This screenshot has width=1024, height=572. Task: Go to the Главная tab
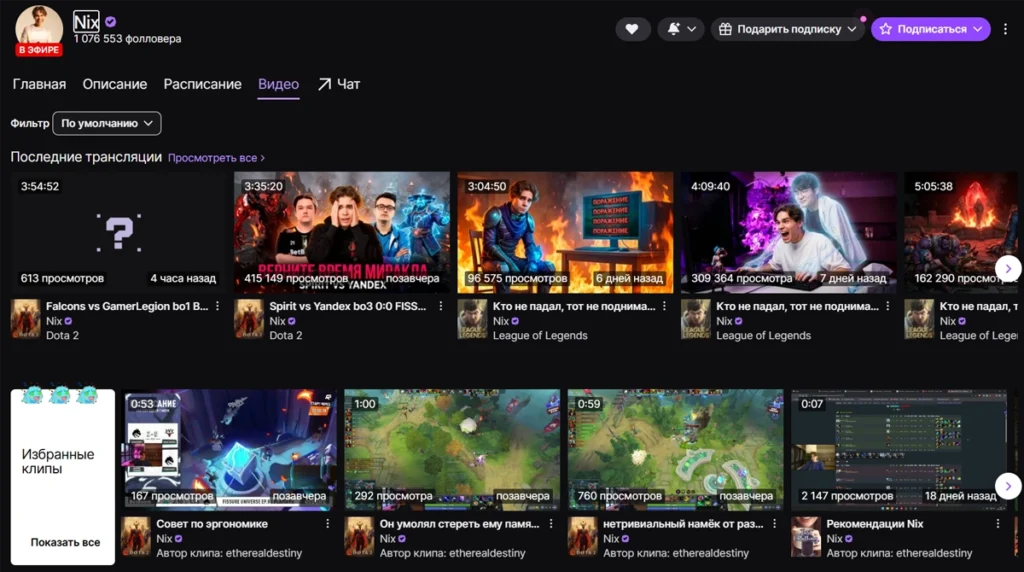click(39, 84)
